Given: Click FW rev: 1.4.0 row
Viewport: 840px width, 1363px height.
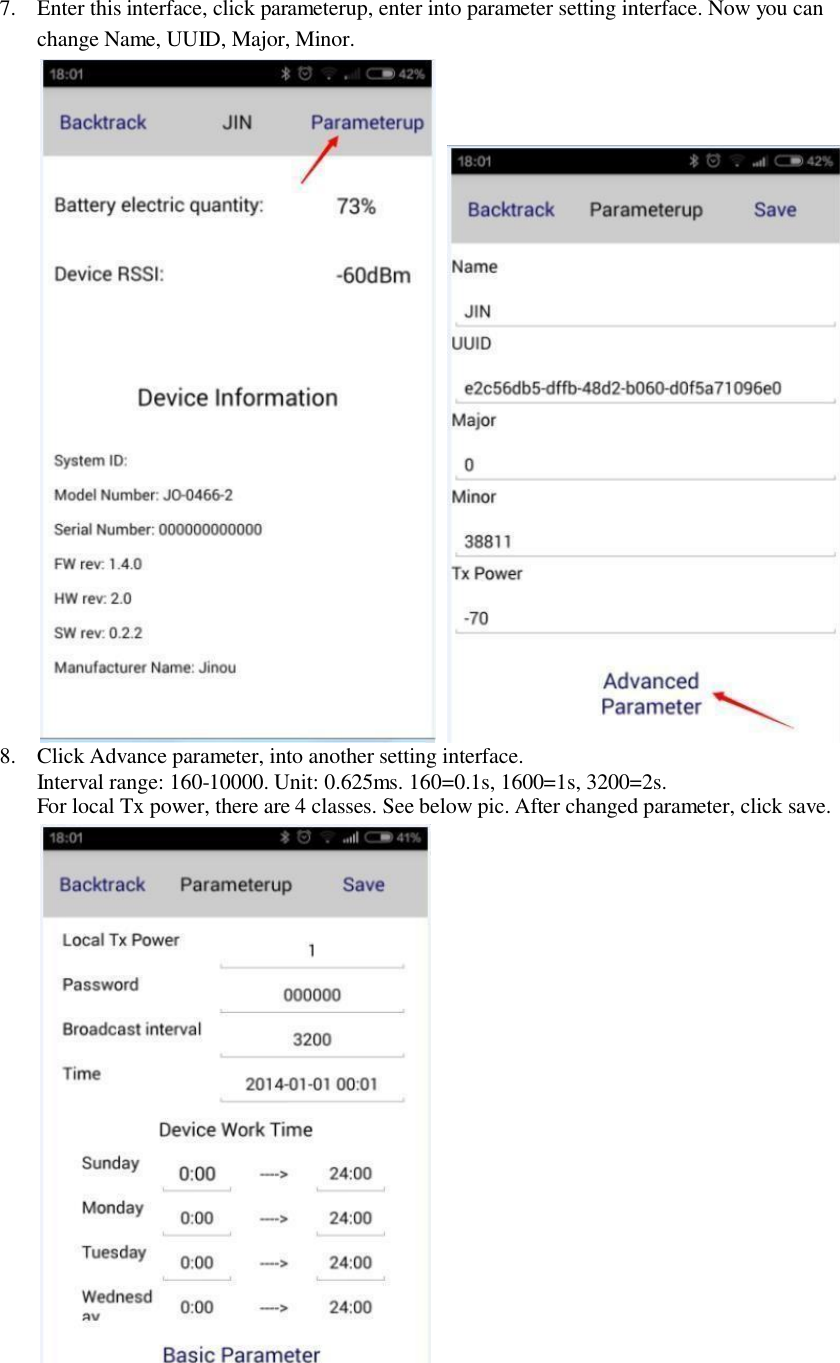Looking at the screenshot, I should pos(98,564).
